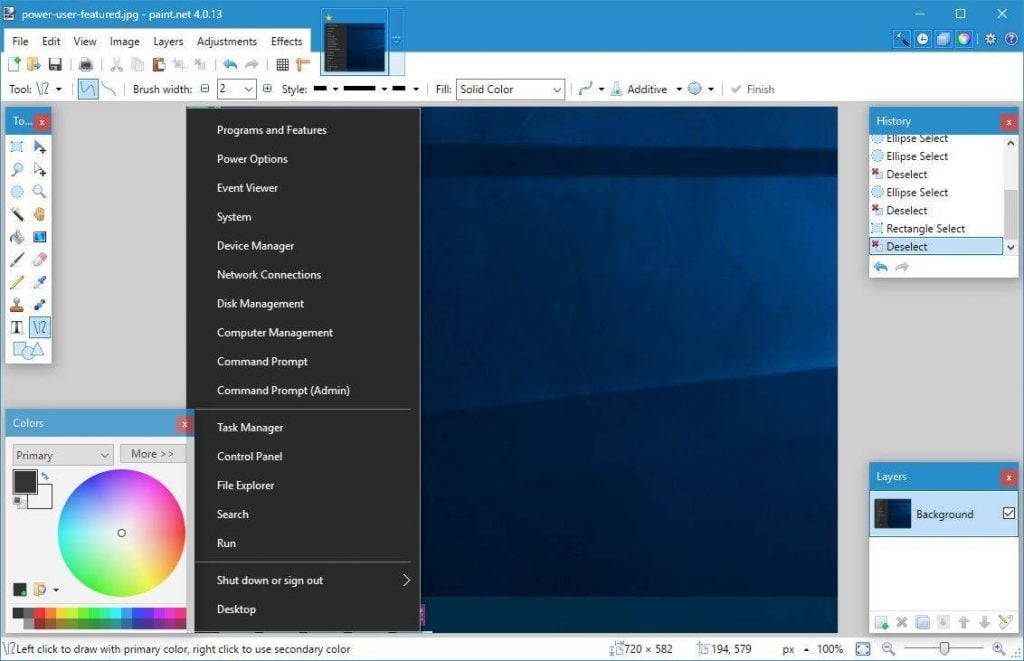Viewport: 1024px width, 661px height.
Task: Toggle the rulers display
Action: pyautogui.click(x=302, y=65)
